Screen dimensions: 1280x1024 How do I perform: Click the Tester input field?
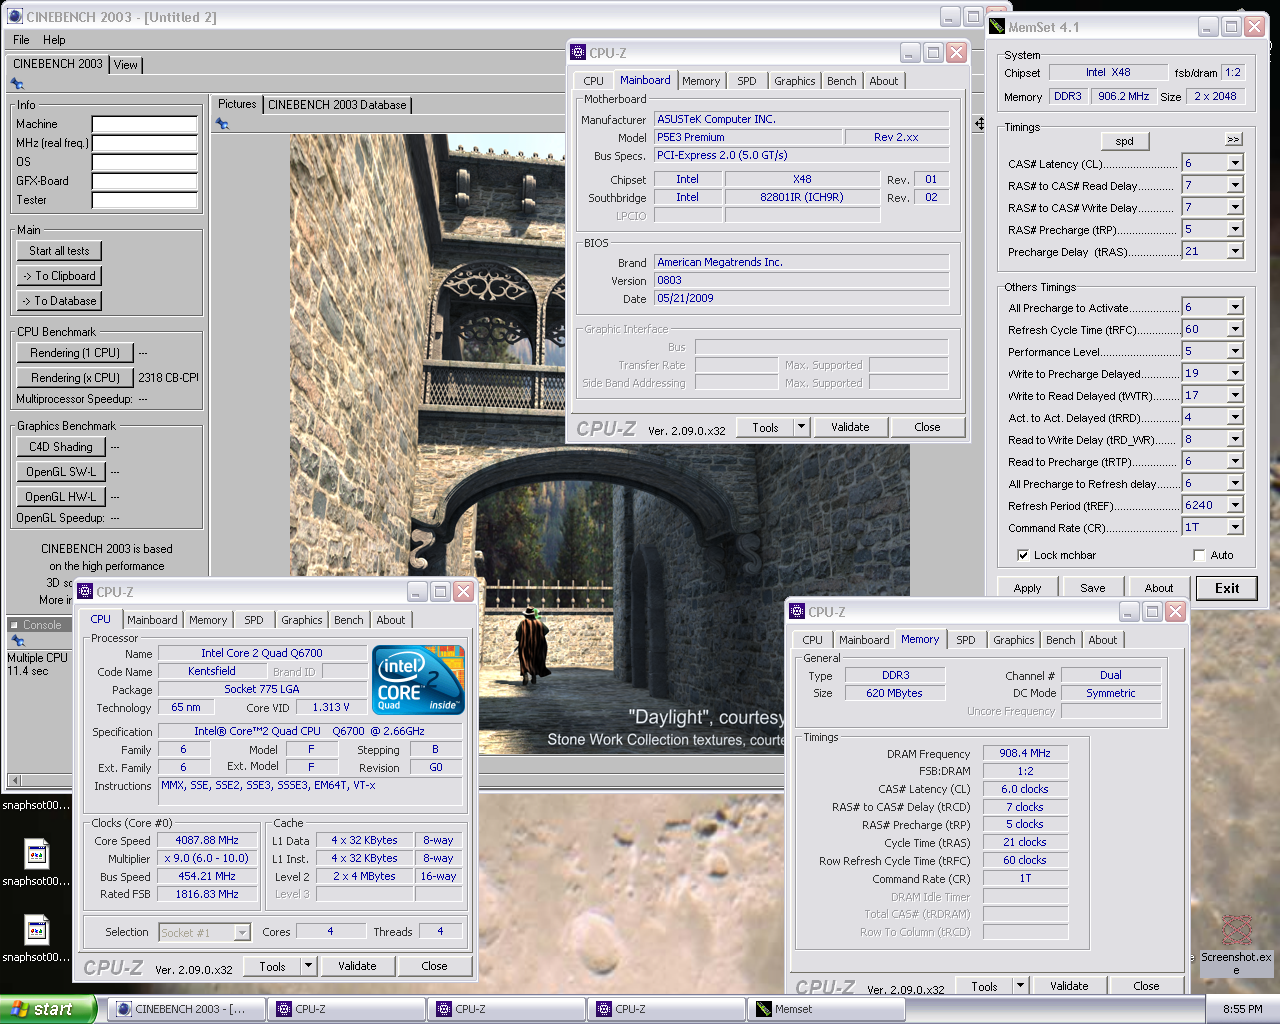(145, 200)
